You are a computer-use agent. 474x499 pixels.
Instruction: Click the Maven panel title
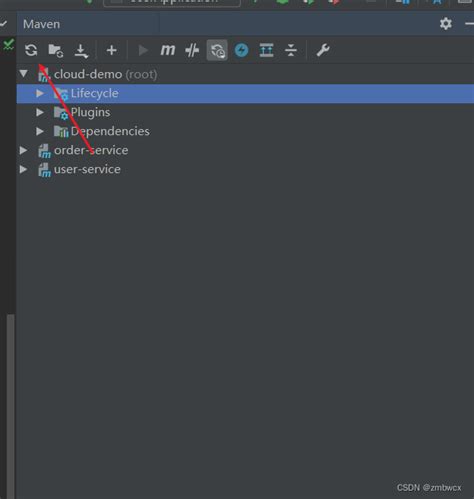click(42, 24)
